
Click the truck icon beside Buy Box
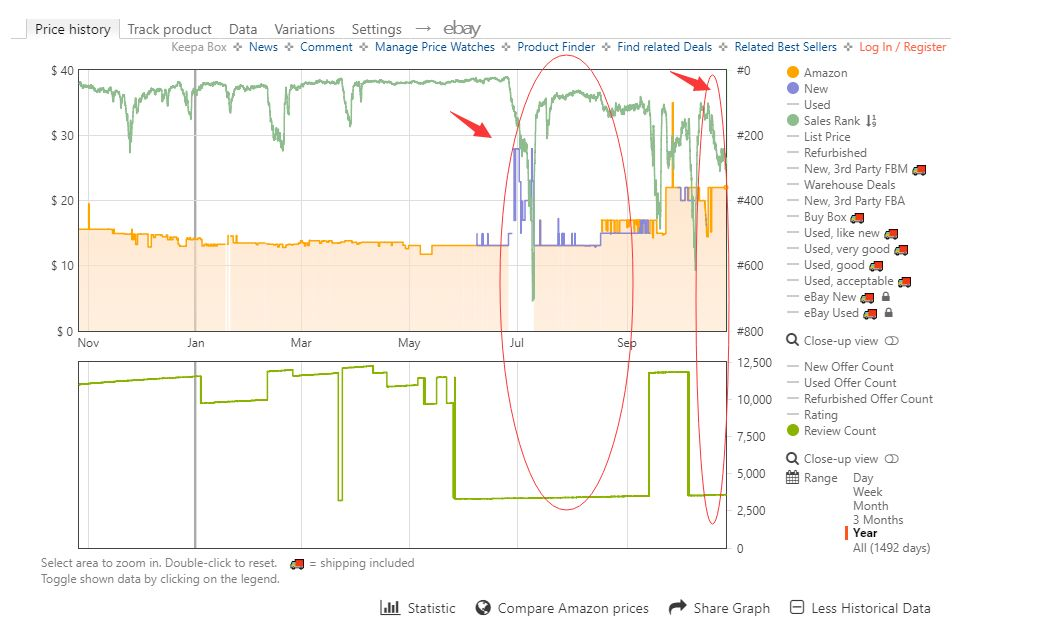point(857,217)
